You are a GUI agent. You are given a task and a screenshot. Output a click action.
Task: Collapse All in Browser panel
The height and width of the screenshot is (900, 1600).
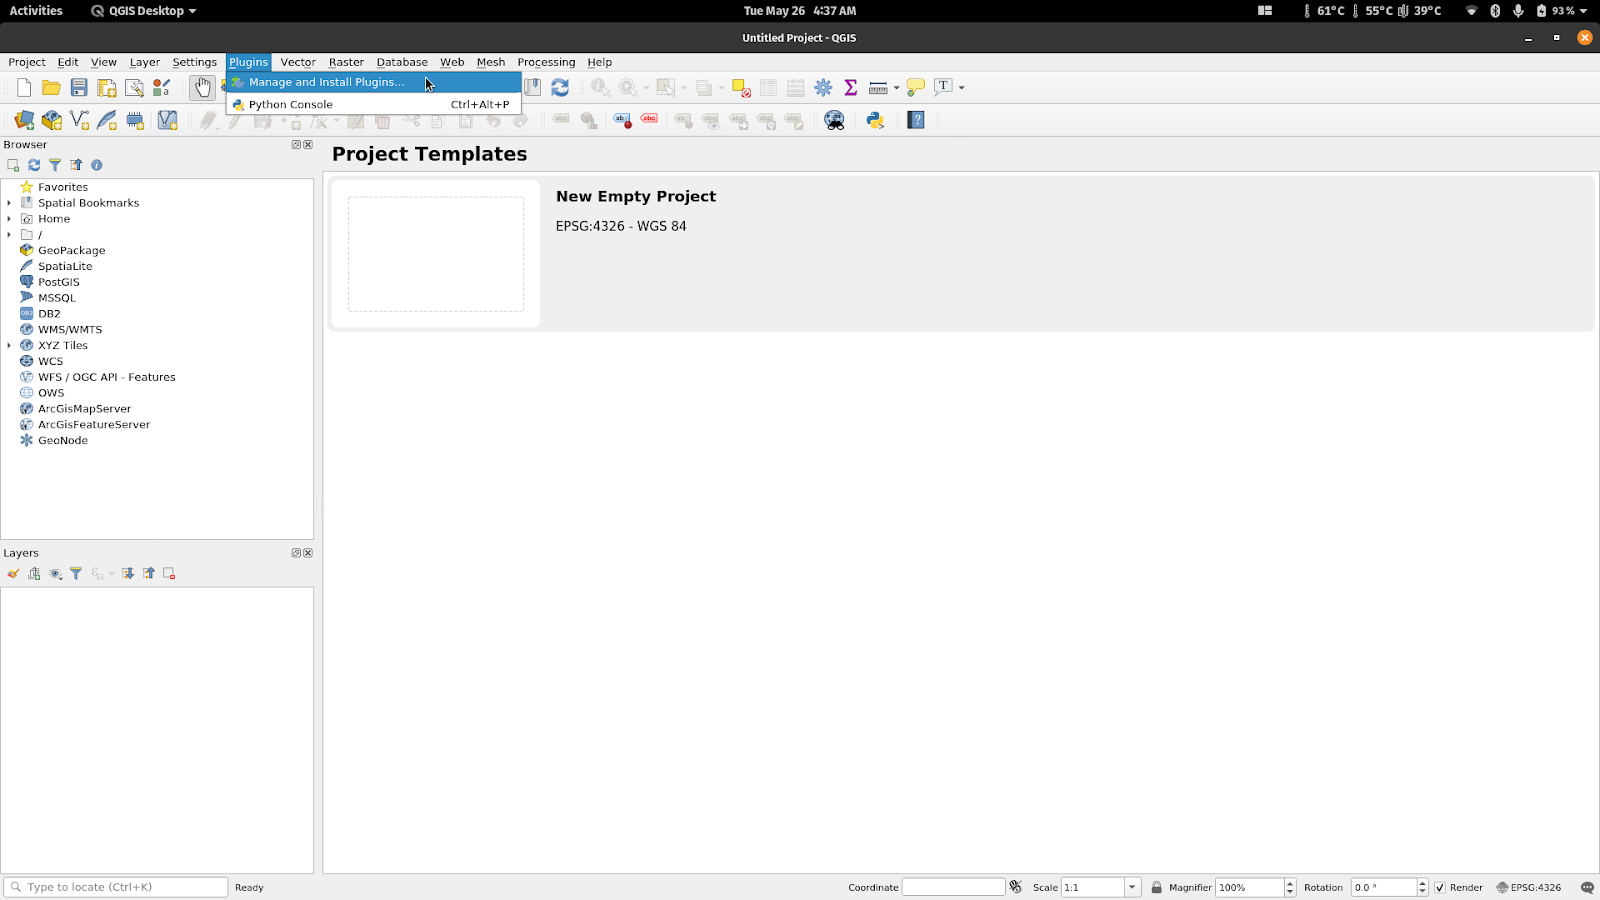(76, 165)
